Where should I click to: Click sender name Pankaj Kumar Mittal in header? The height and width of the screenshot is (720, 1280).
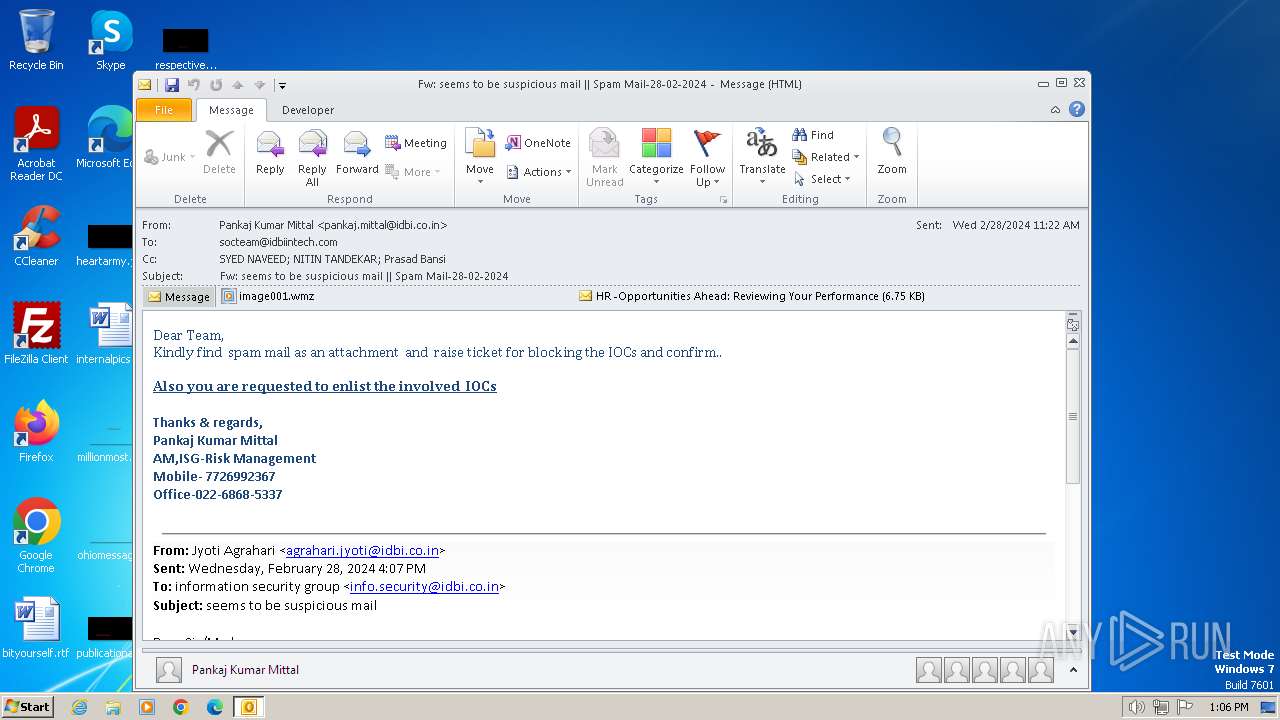coord(333,225)
